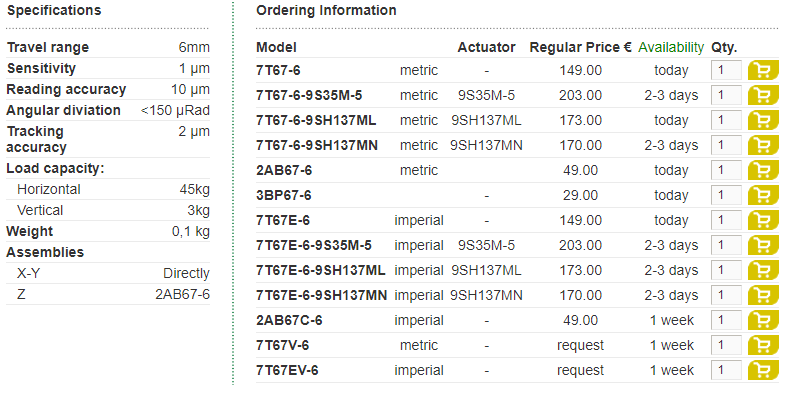Click cart icon for 7T67-6-9SH137ML
Screen dimensions: 795x401
pyautogui.click(x=763, y=120)
